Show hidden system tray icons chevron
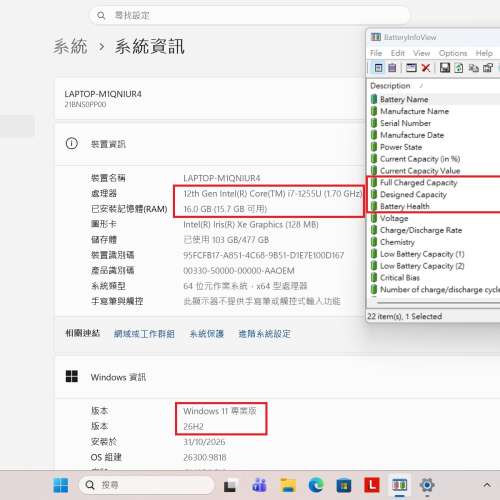Screen dimensions: 500x500 [x=487, y=485]
